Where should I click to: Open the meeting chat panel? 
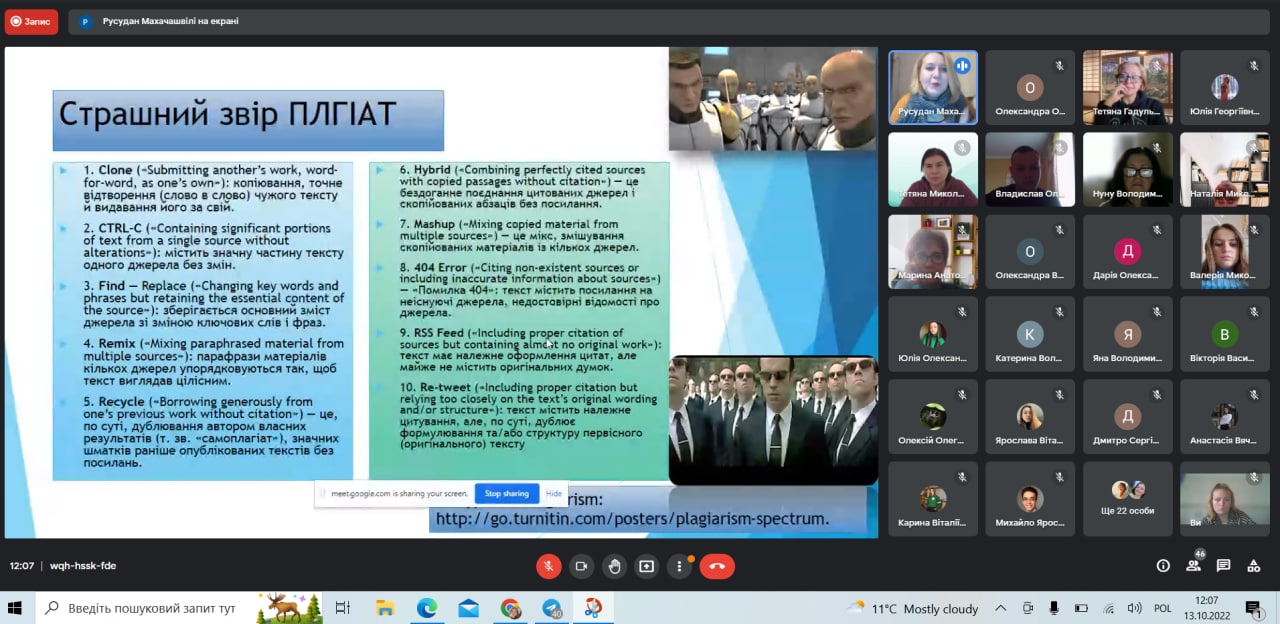click(x=1223, y=566)
